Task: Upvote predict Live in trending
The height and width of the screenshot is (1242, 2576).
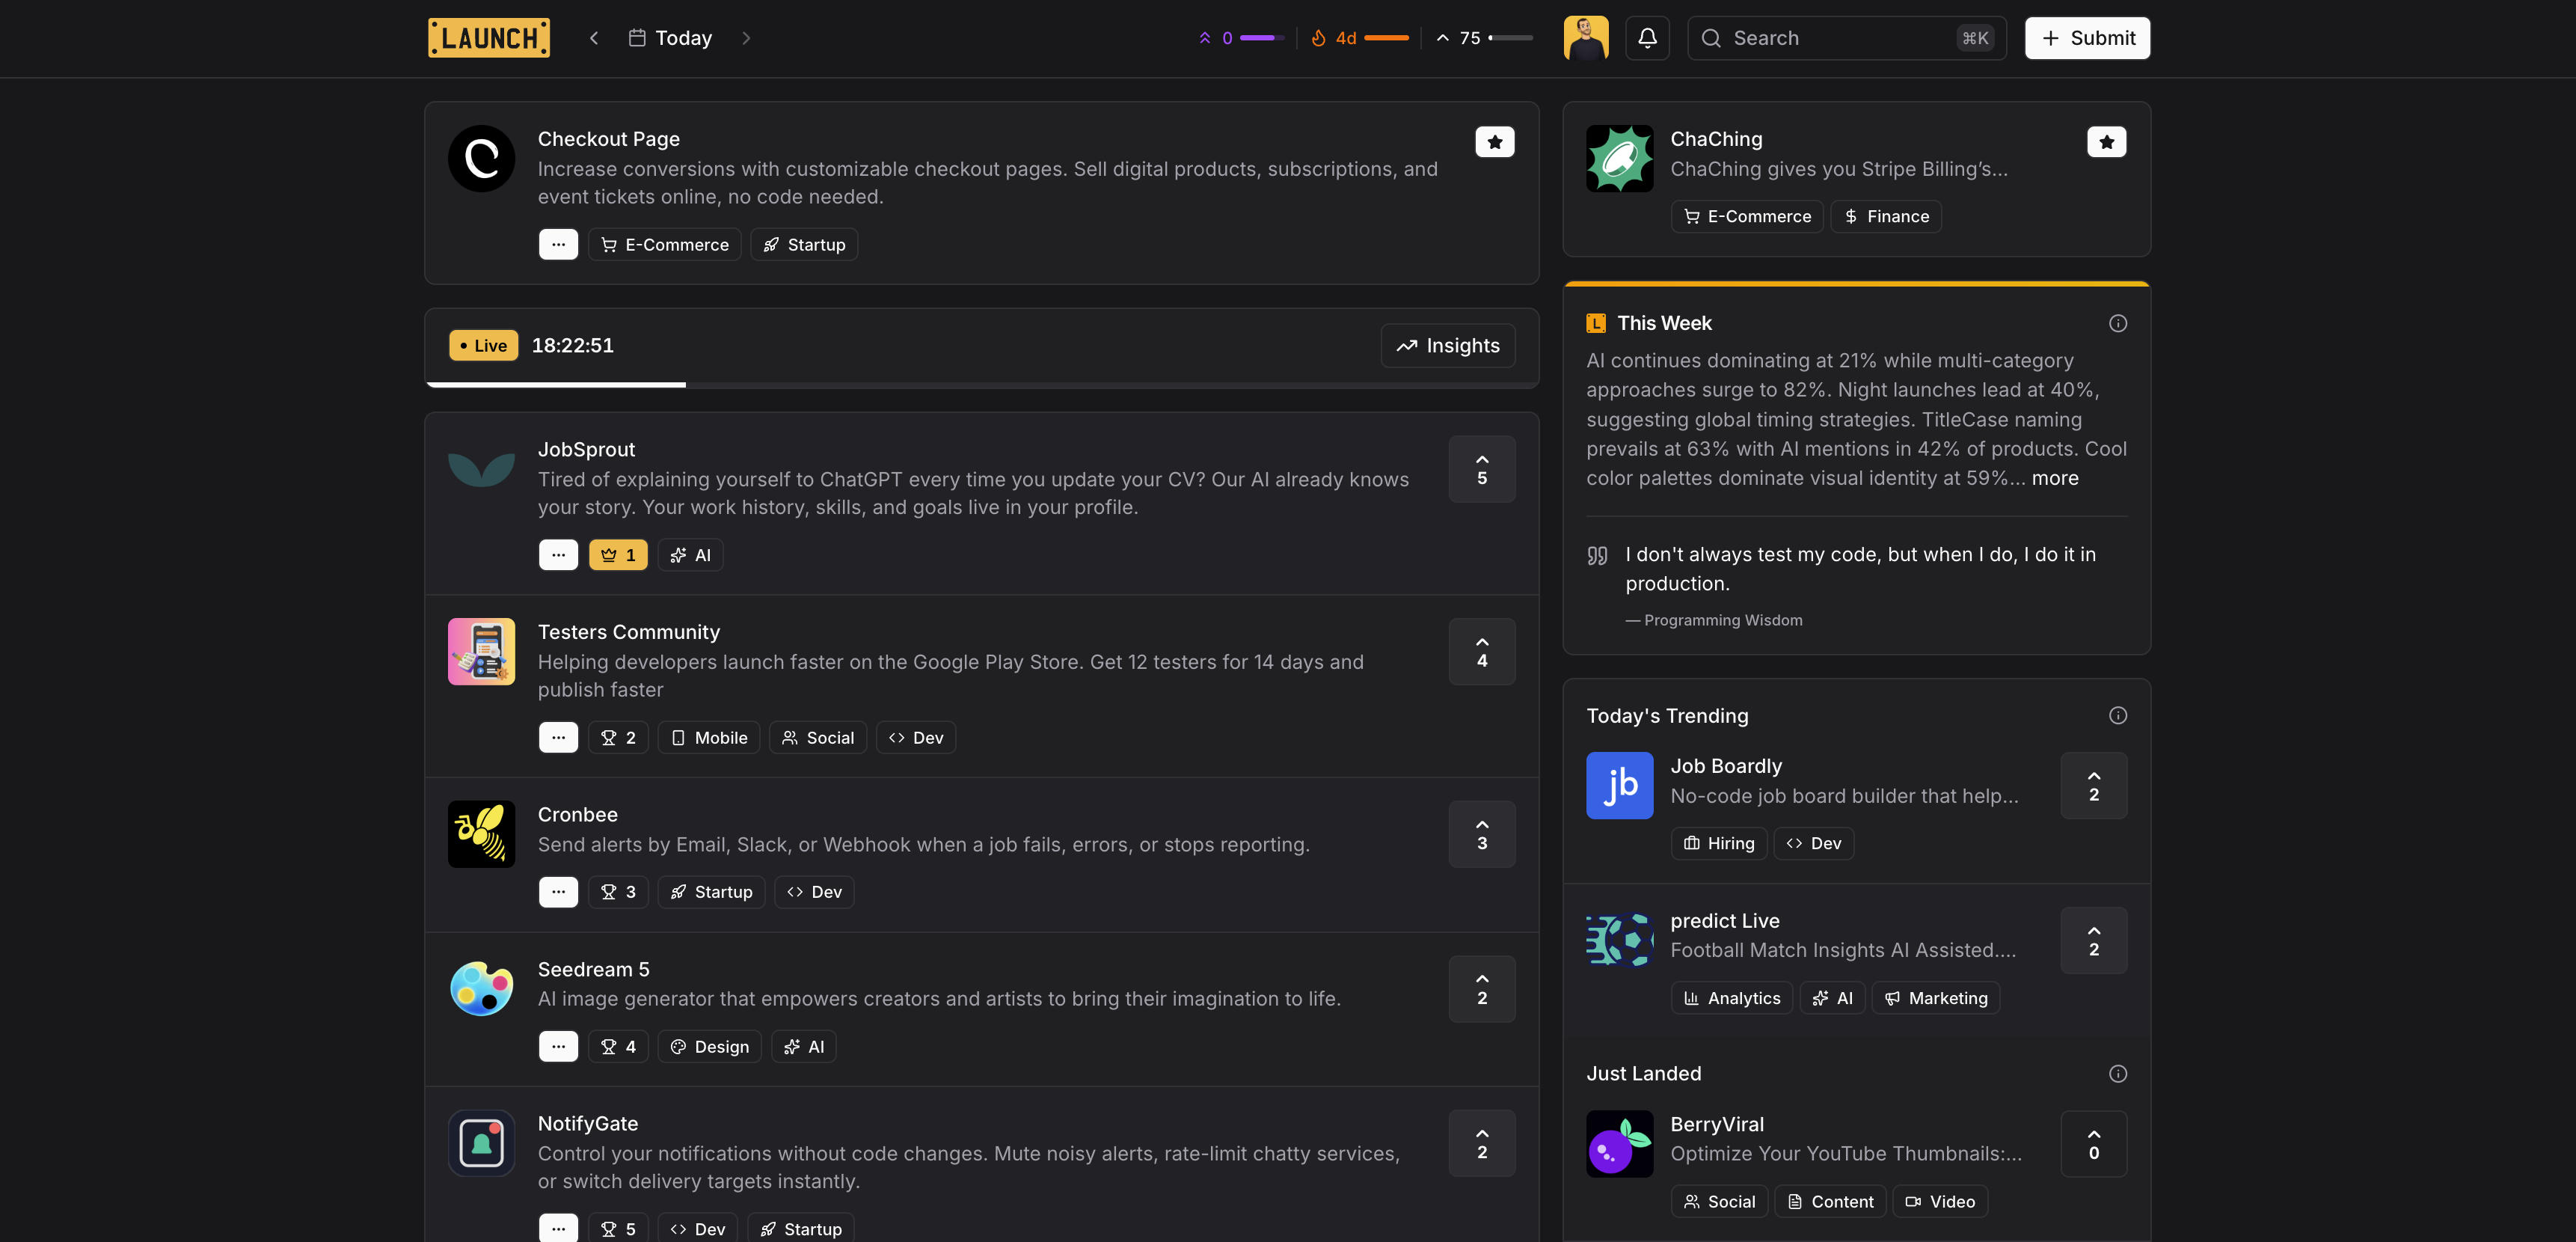Action: [2093, 940]
